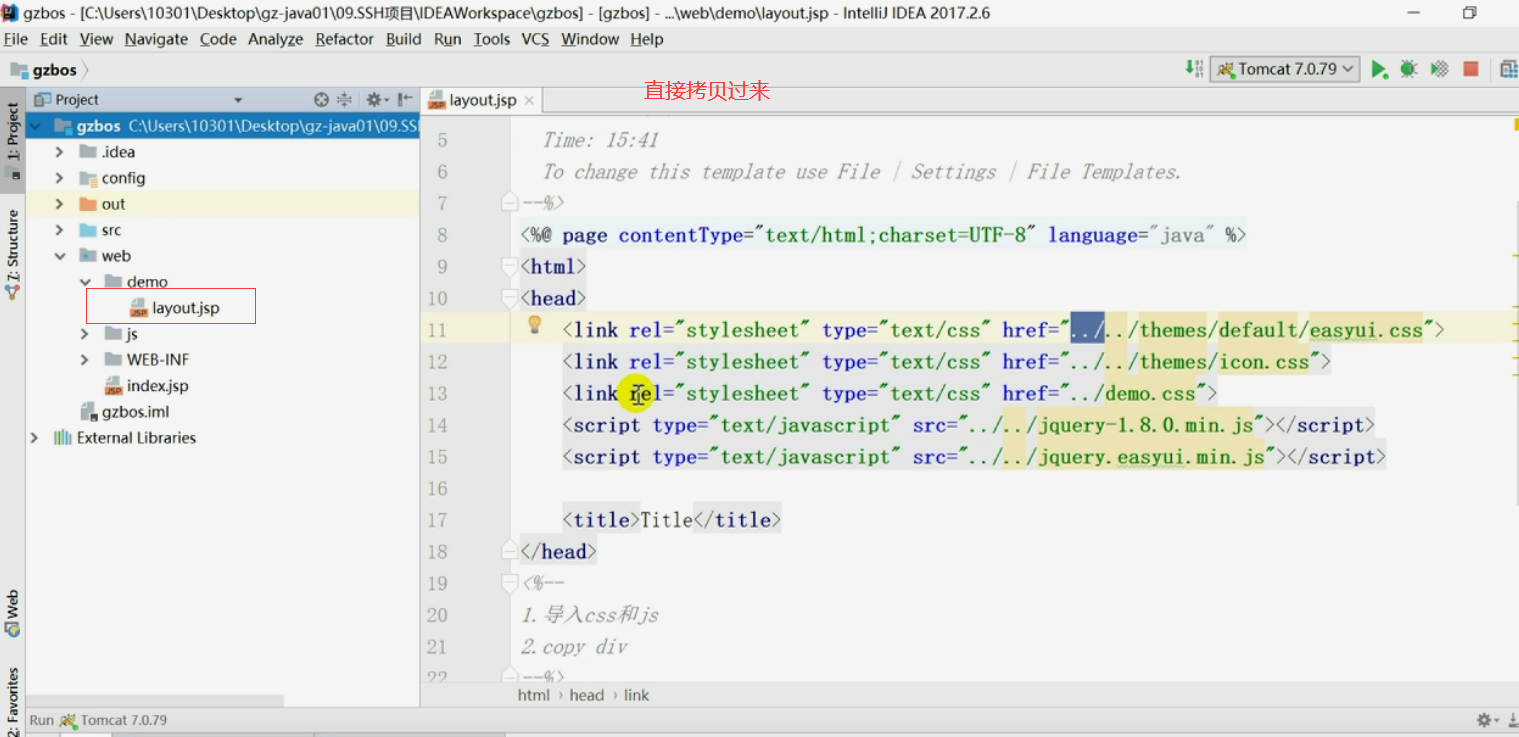
Task: Hide the Project tool window icon
Action: point(404,99)
